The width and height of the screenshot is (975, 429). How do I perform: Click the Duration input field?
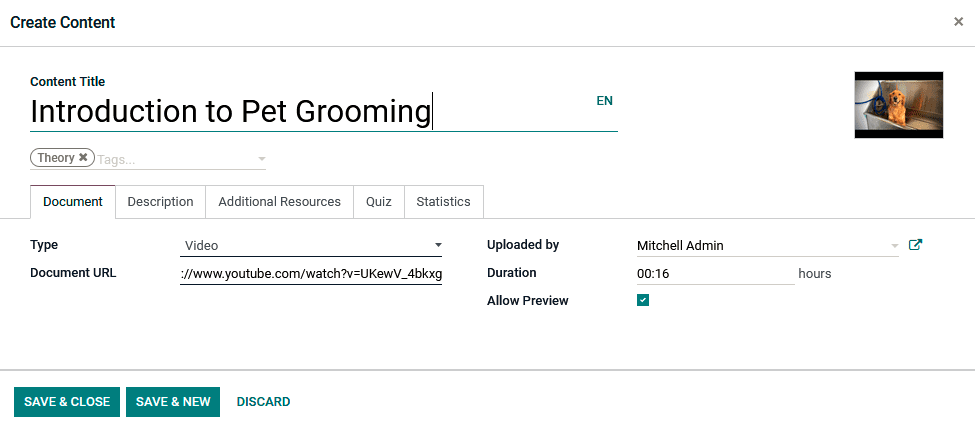(714, 273)
